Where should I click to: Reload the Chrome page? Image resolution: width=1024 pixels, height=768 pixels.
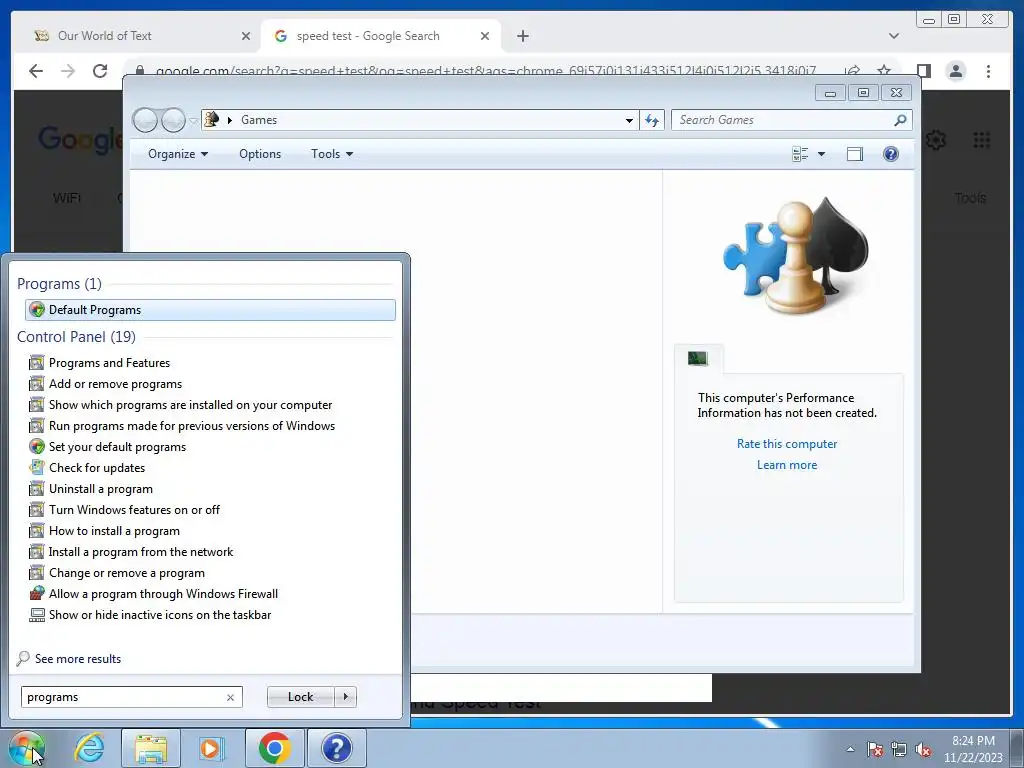[x=100, y=71]
